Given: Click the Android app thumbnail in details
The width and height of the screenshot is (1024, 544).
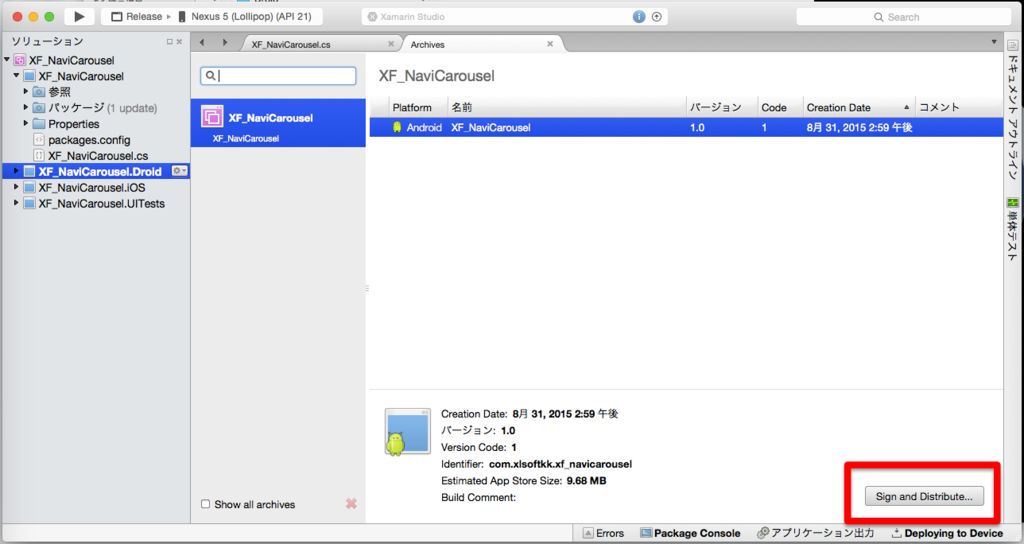Looking at the screenshot, I should tap(408, 432).
